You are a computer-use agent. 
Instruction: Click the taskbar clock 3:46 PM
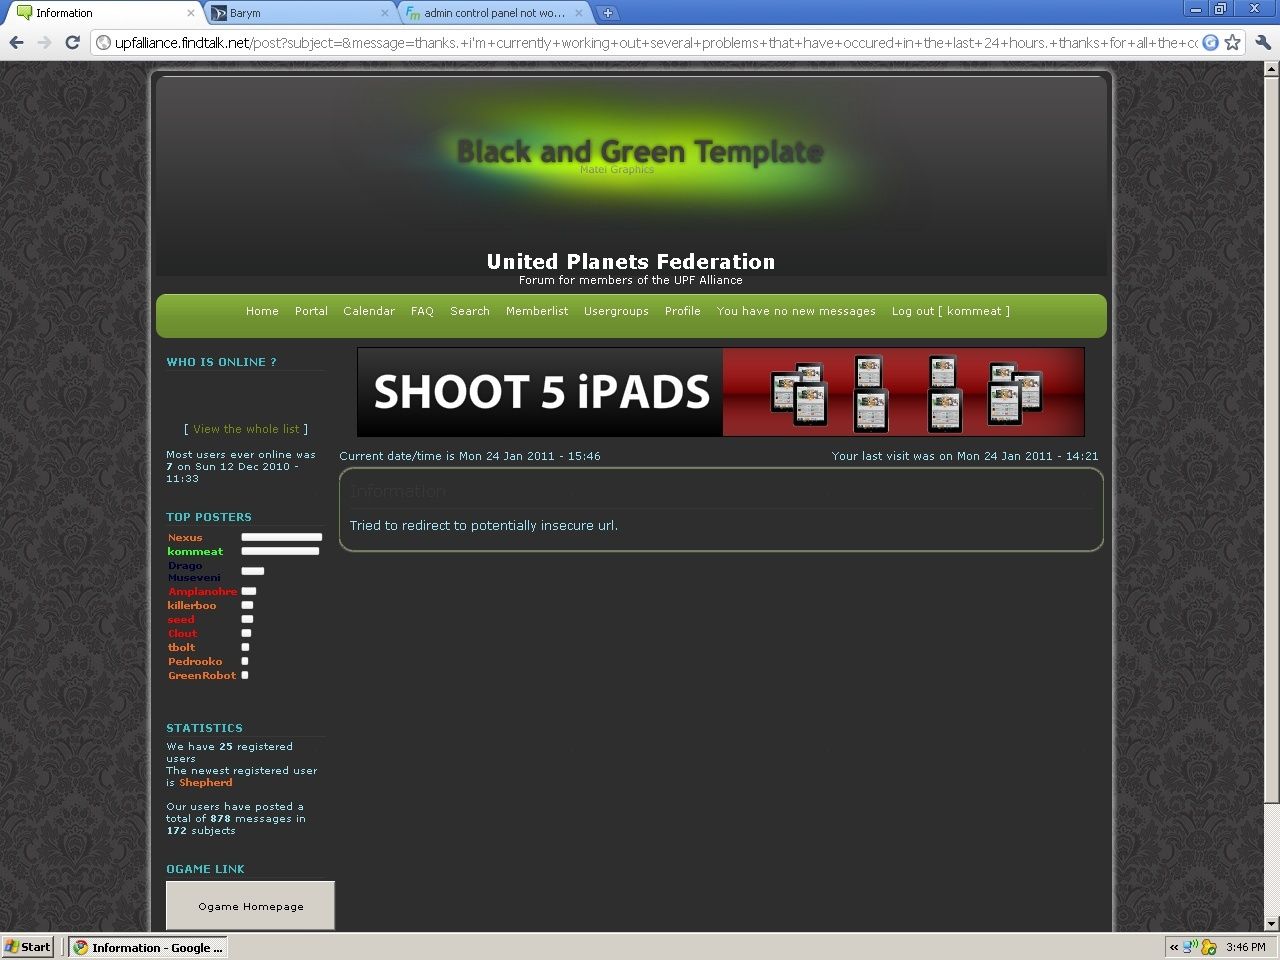(1246, 947)
